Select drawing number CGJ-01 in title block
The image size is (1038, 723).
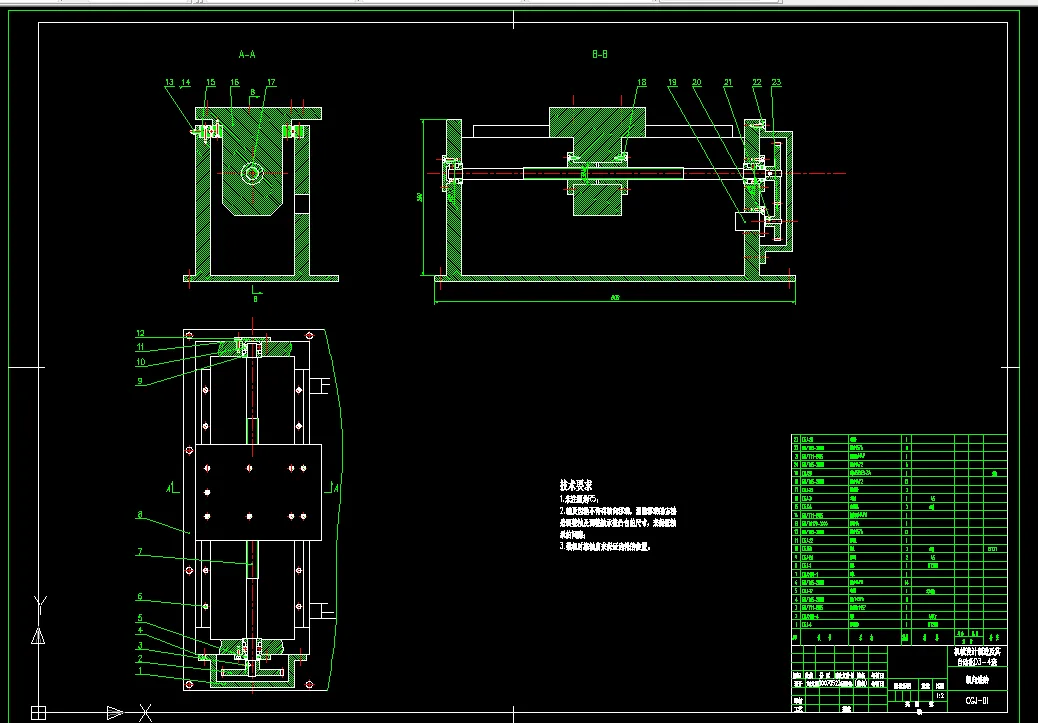pos(976,700)
